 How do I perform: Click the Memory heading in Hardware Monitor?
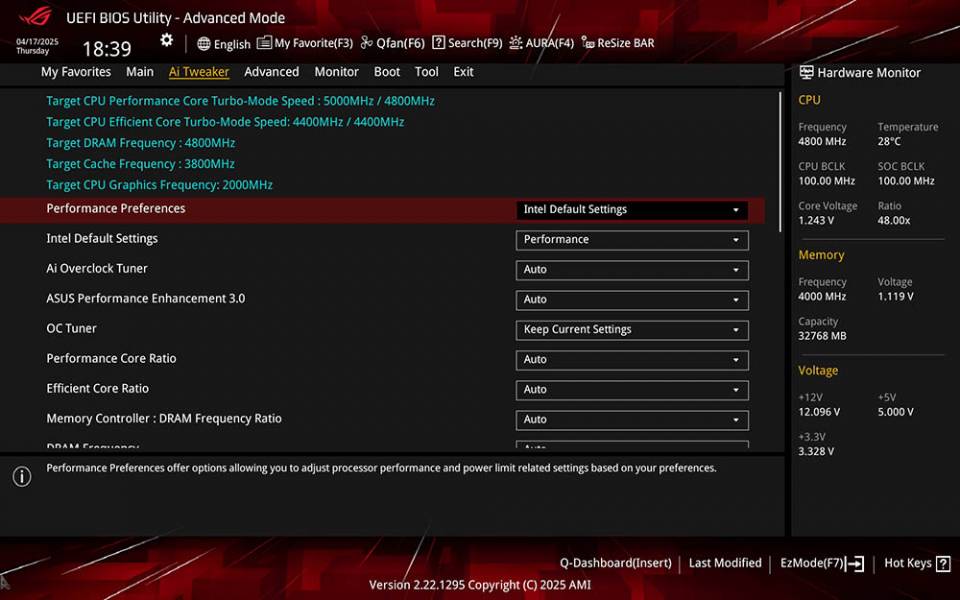pyautogui.click(x=821, y=255)
